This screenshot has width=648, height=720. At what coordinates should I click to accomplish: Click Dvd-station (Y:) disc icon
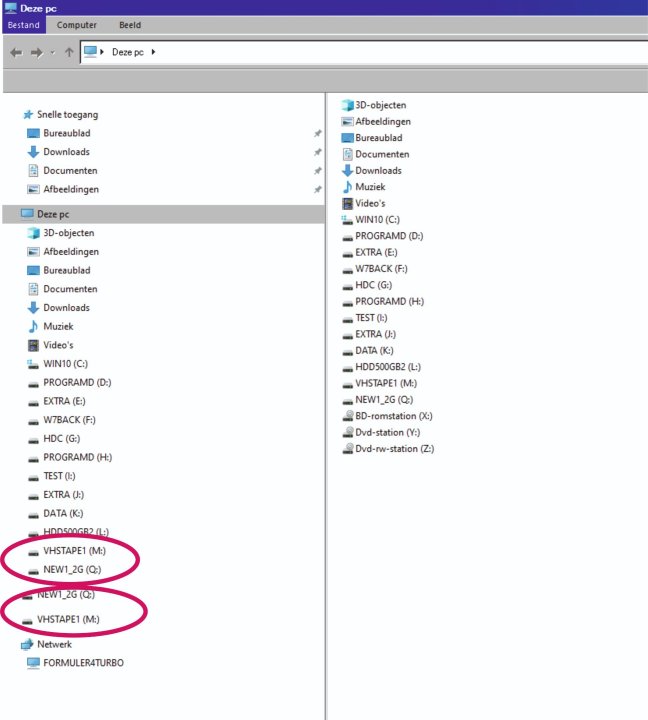tap(348, 433)
